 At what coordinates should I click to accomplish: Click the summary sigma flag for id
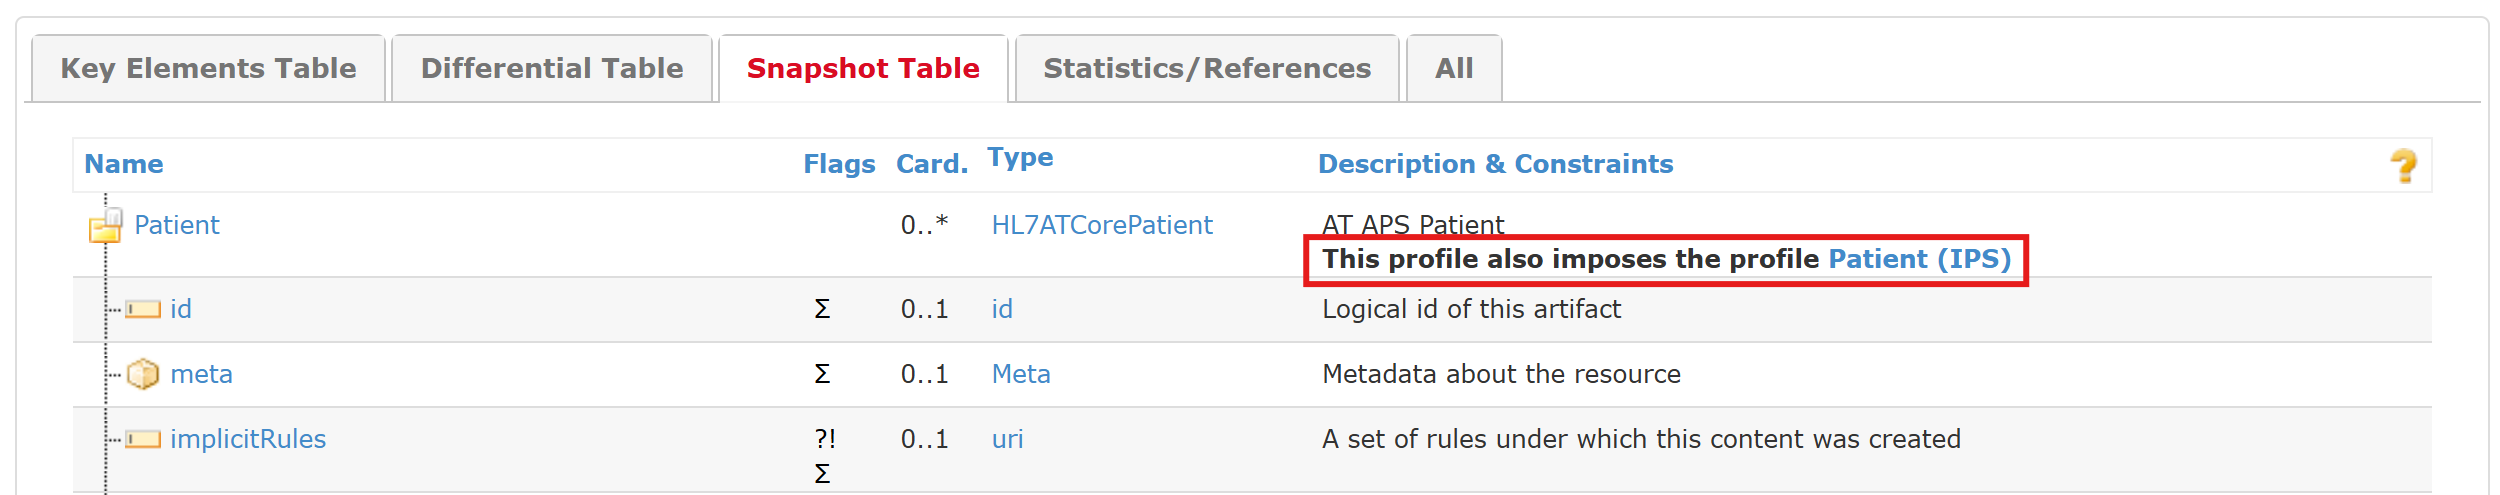pyautogui.click(x=822, y=309)
